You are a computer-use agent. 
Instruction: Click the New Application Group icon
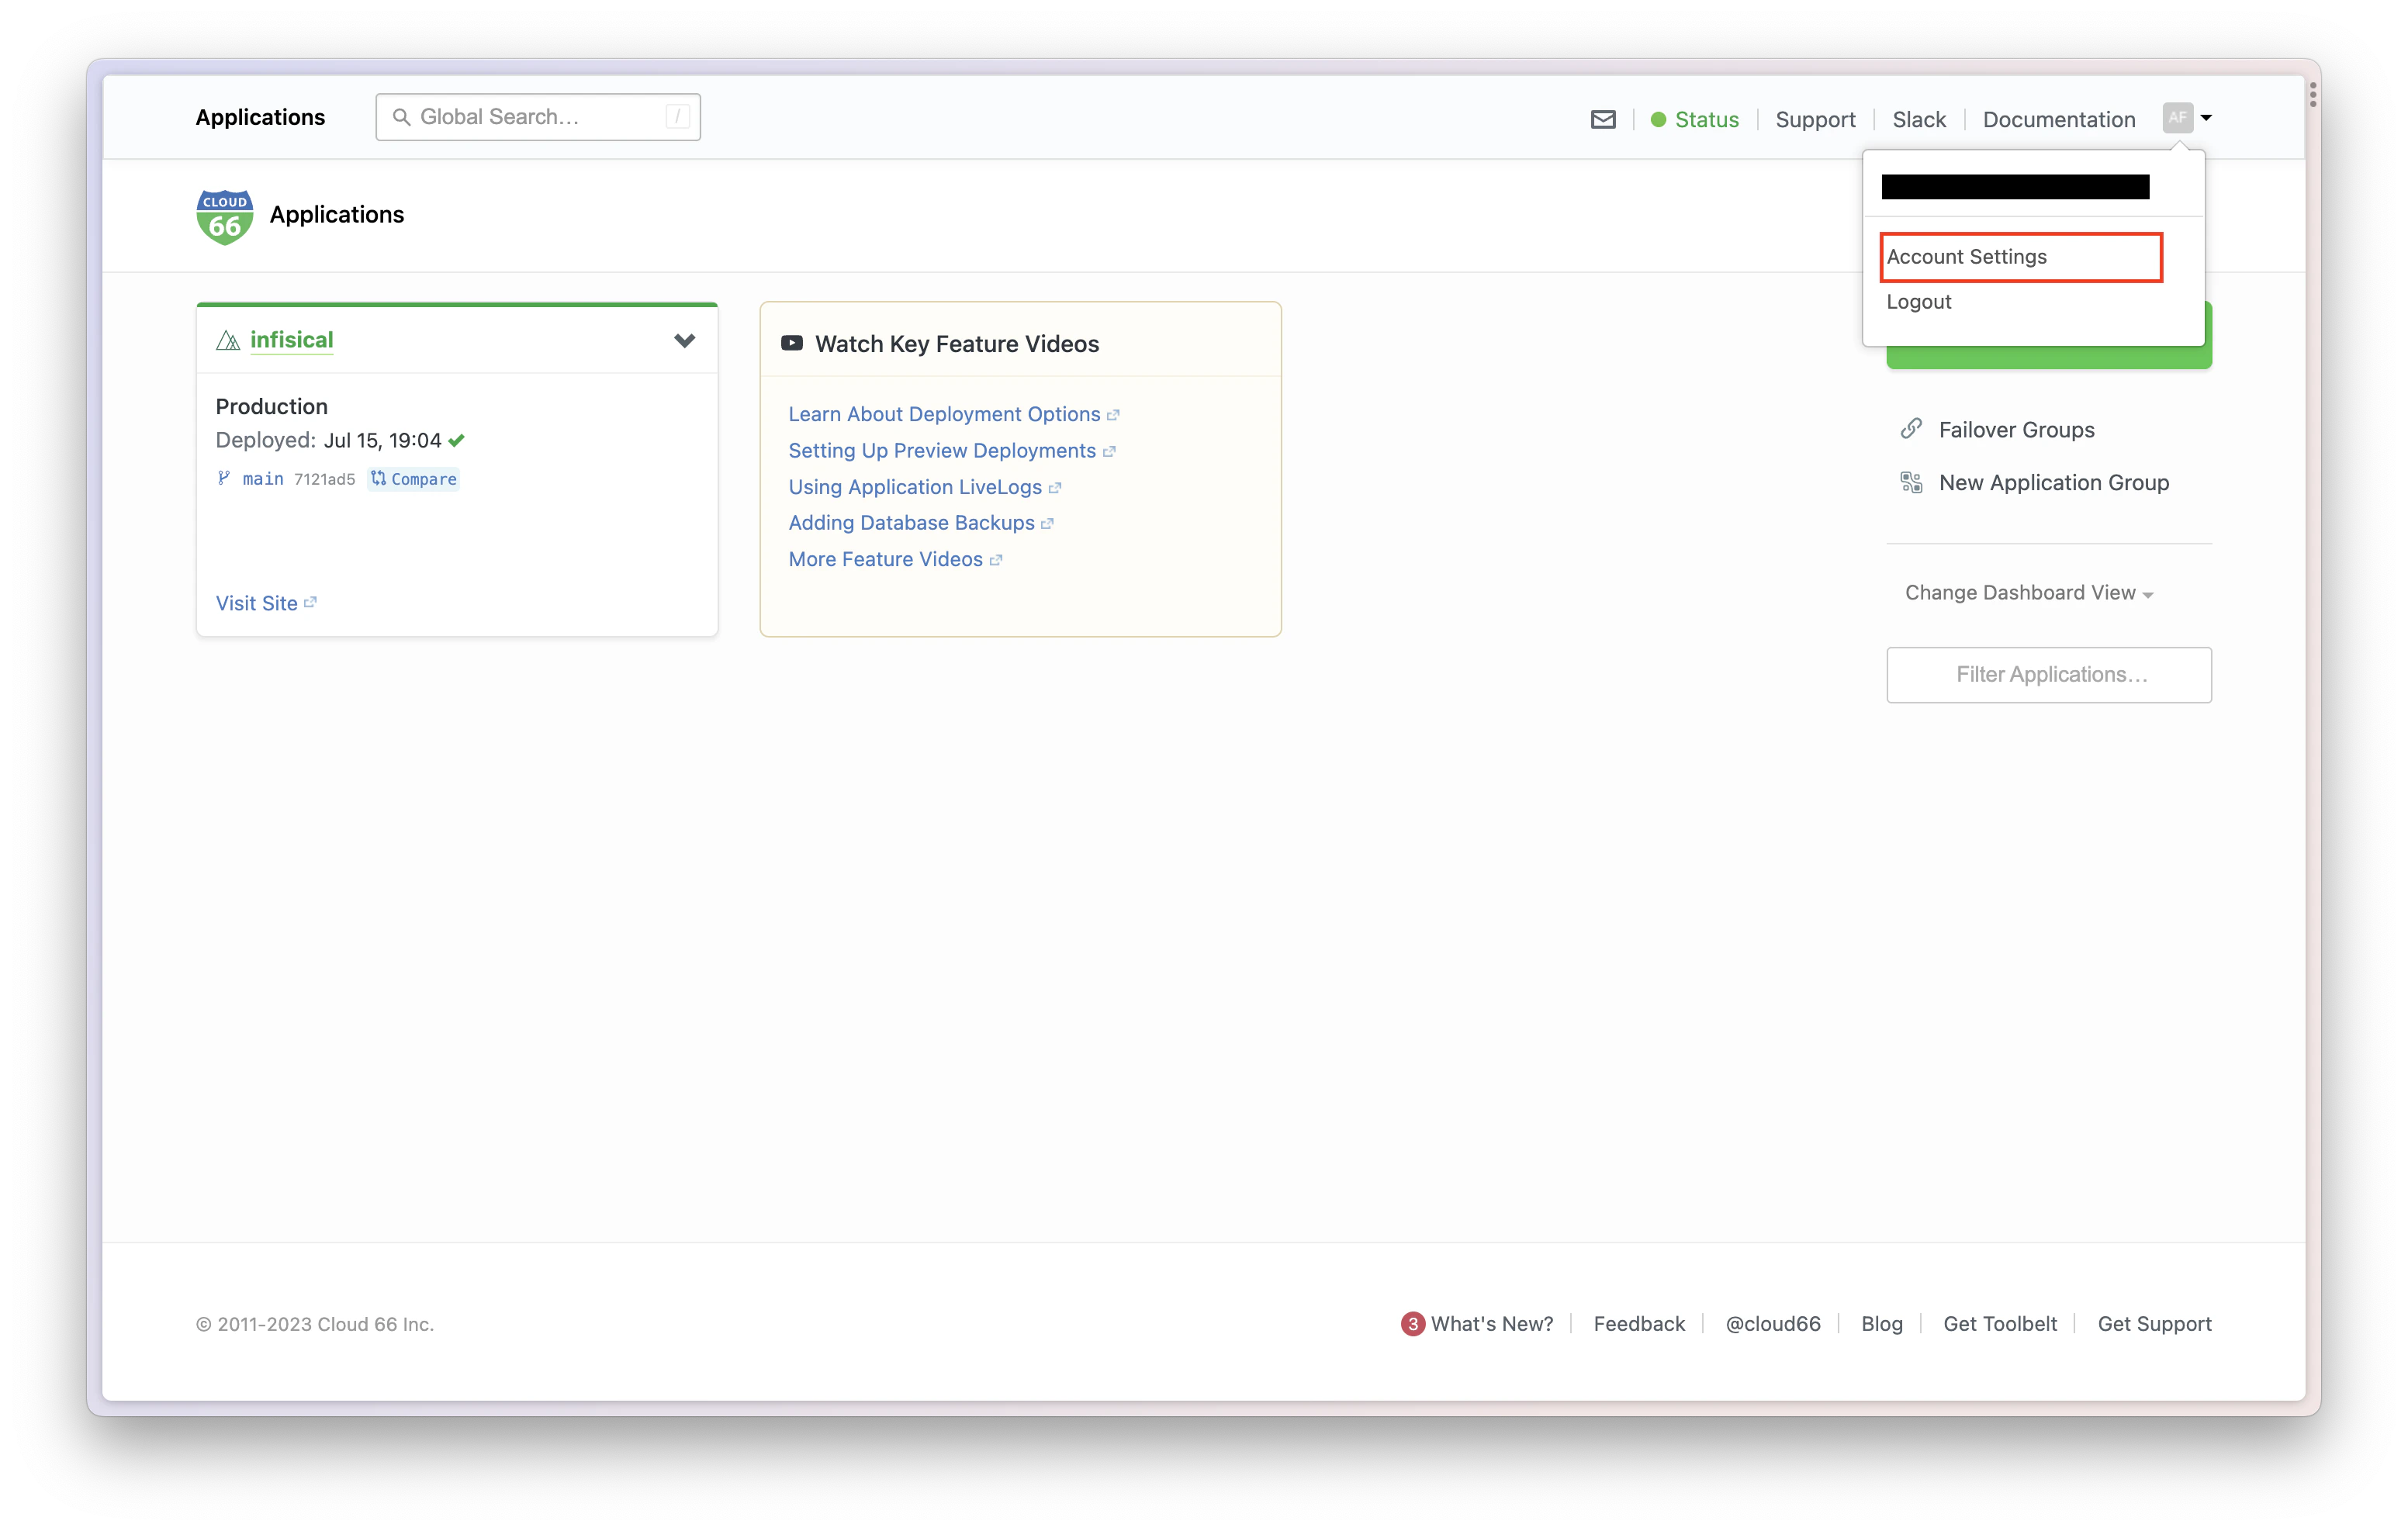click(x=1911, y=483)
